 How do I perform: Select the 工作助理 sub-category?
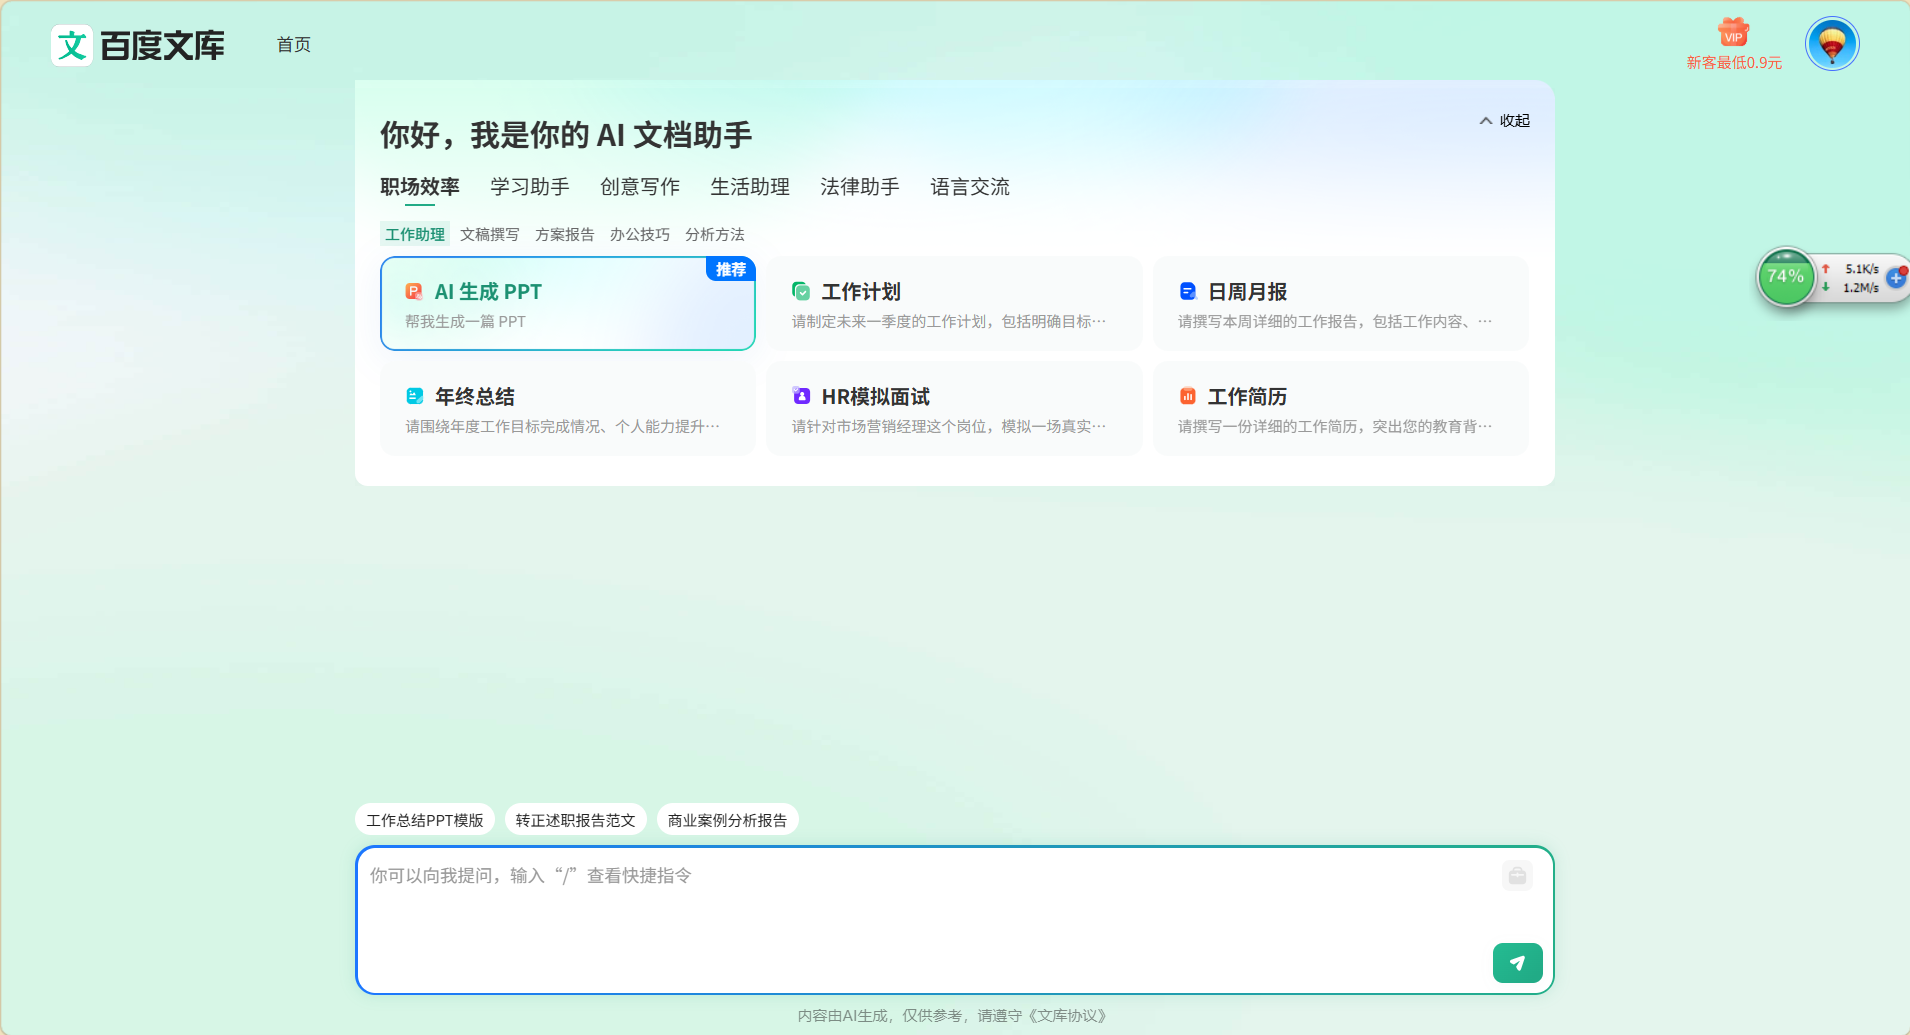tap(415, 234)
